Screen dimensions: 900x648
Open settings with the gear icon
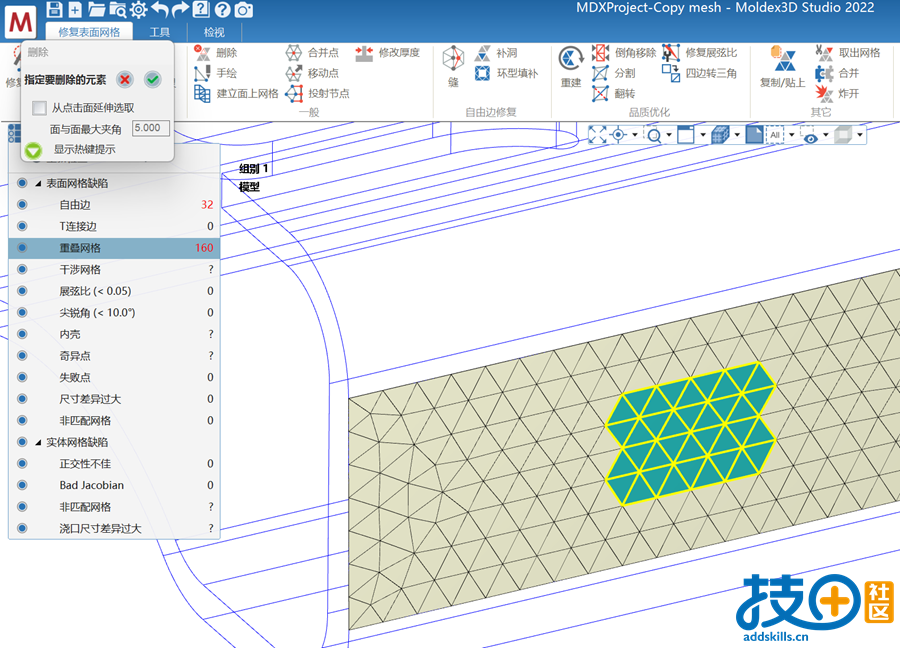click(x=138, y=9)
